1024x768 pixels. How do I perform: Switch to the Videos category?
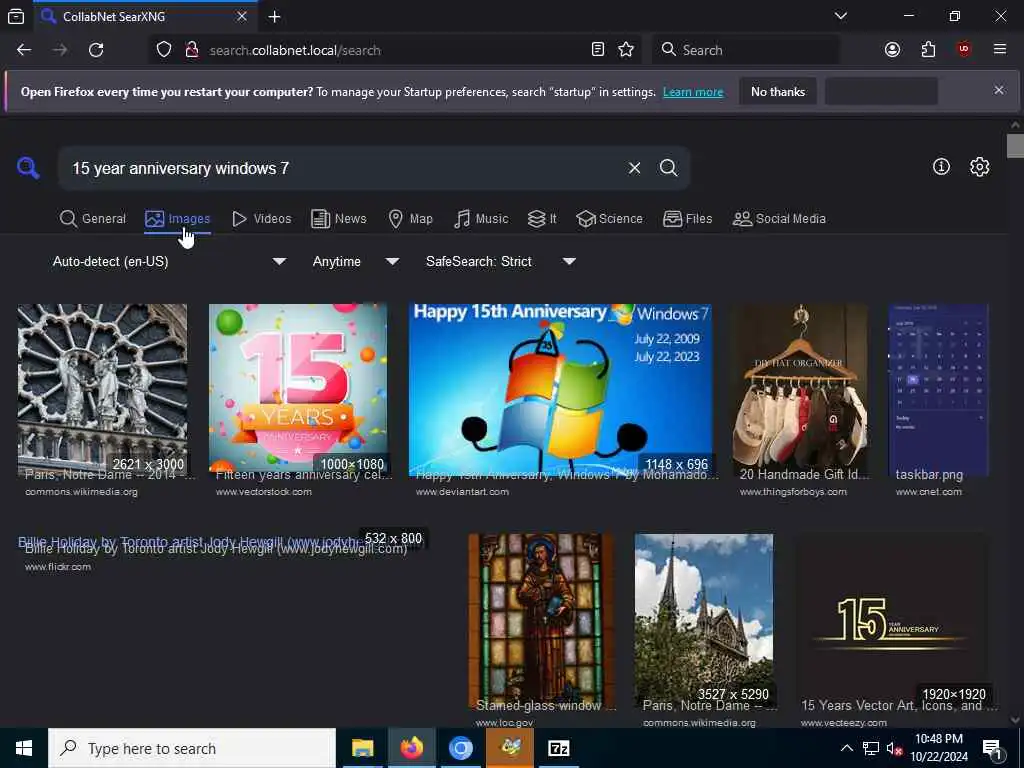point(262,219)
